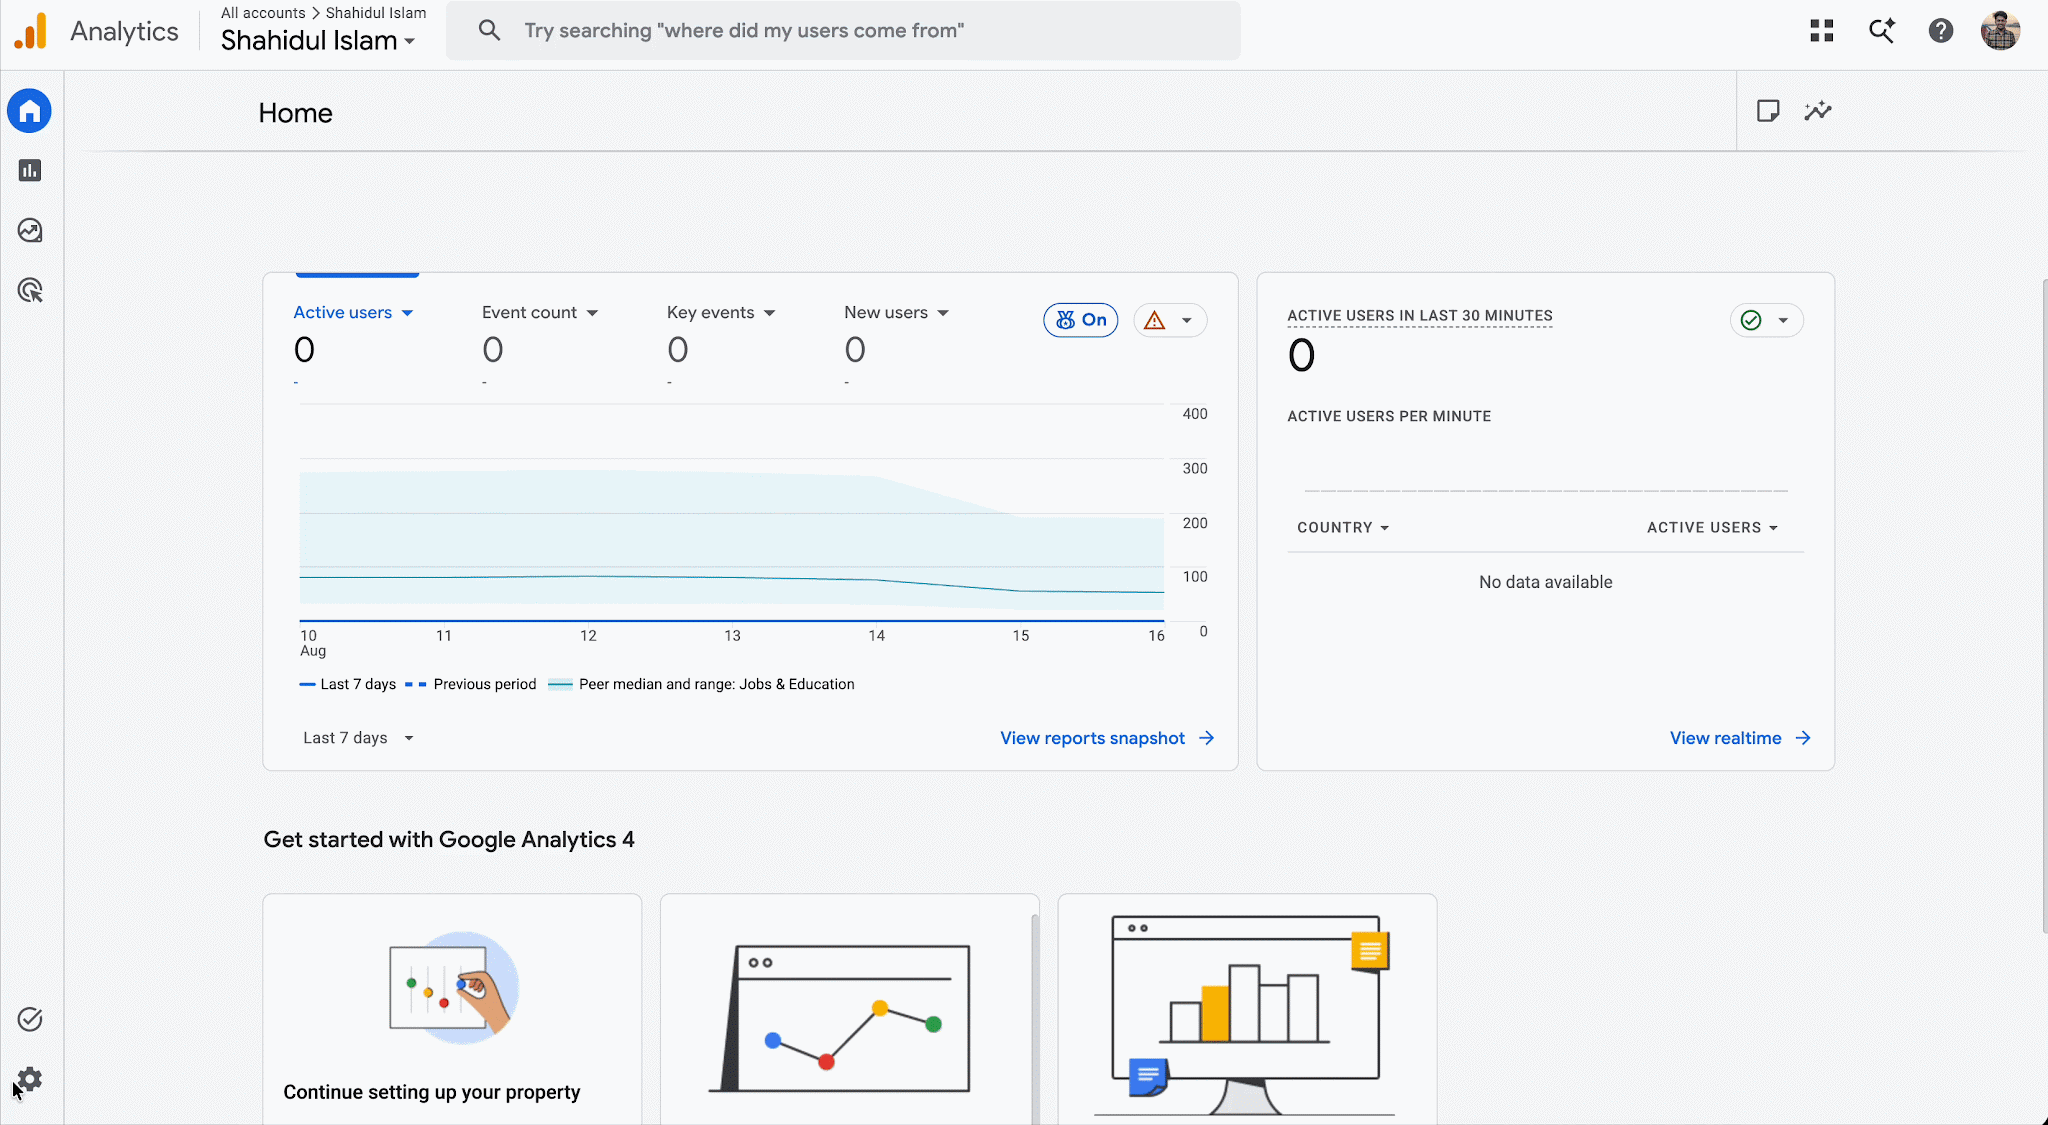Image resolution: width=2048 pixels, height=1125 pixels.
Task: Open the warning indicator dropdown arrow
Action: (1187, 321)
